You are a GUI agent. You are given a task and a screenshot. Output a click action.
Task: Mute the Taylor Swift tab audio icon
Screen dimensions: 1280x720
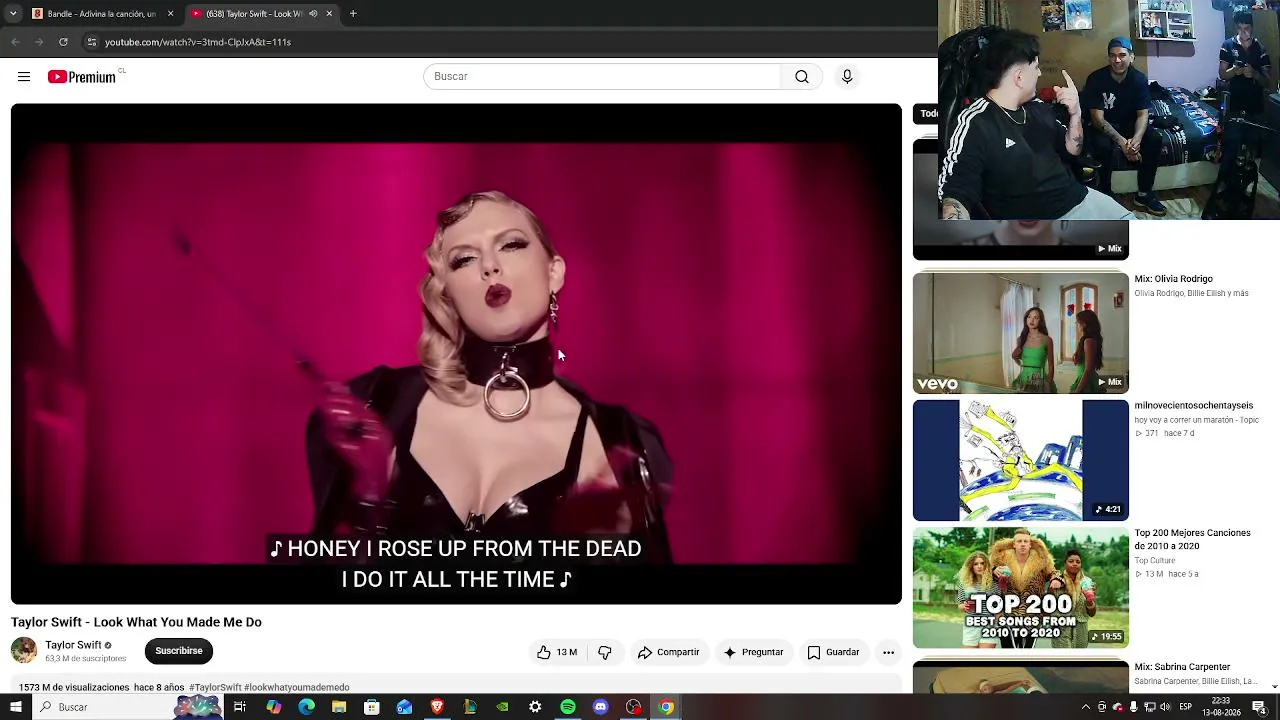(x=313, y=14)
